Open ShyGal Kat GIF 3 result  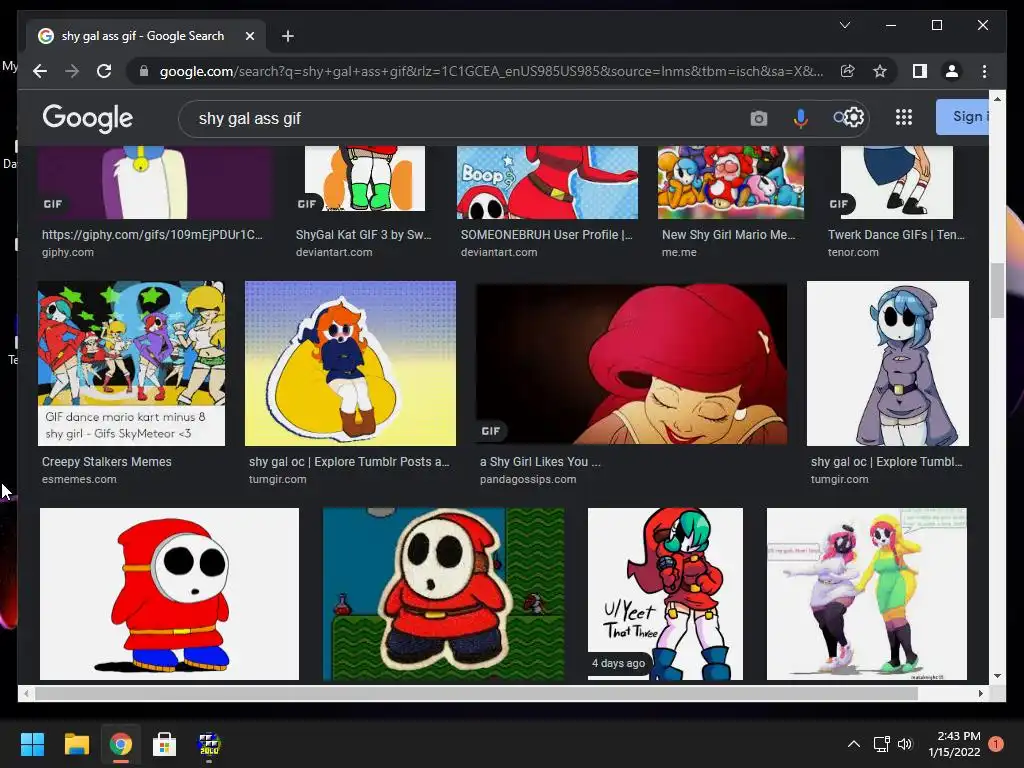pyautogui.click(x=363, y=242)
